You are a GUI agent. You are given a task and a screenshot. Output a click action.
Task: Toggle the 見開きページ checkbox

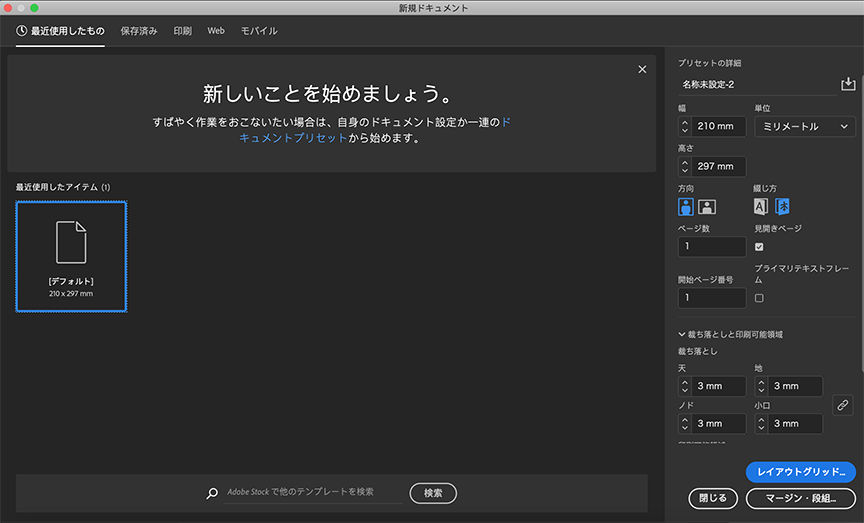pyautogui.click(x=759, y=246)
